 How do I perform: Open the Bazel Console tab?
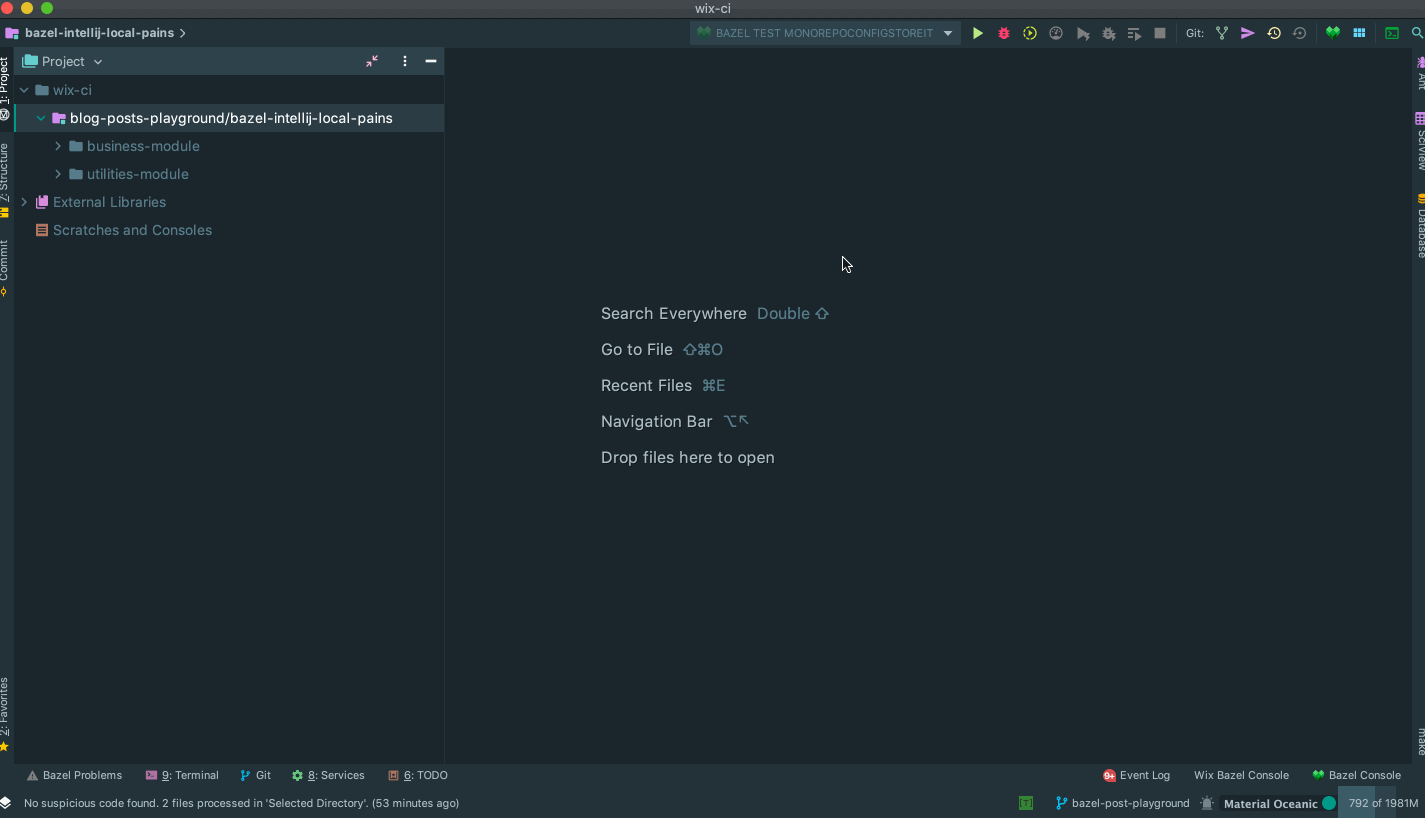point(1357,775)
